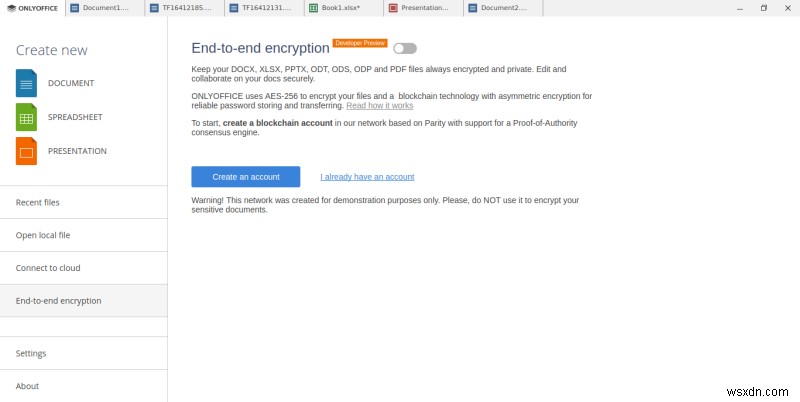
Task: Click the I already have an account link
Action: [367, 177]
